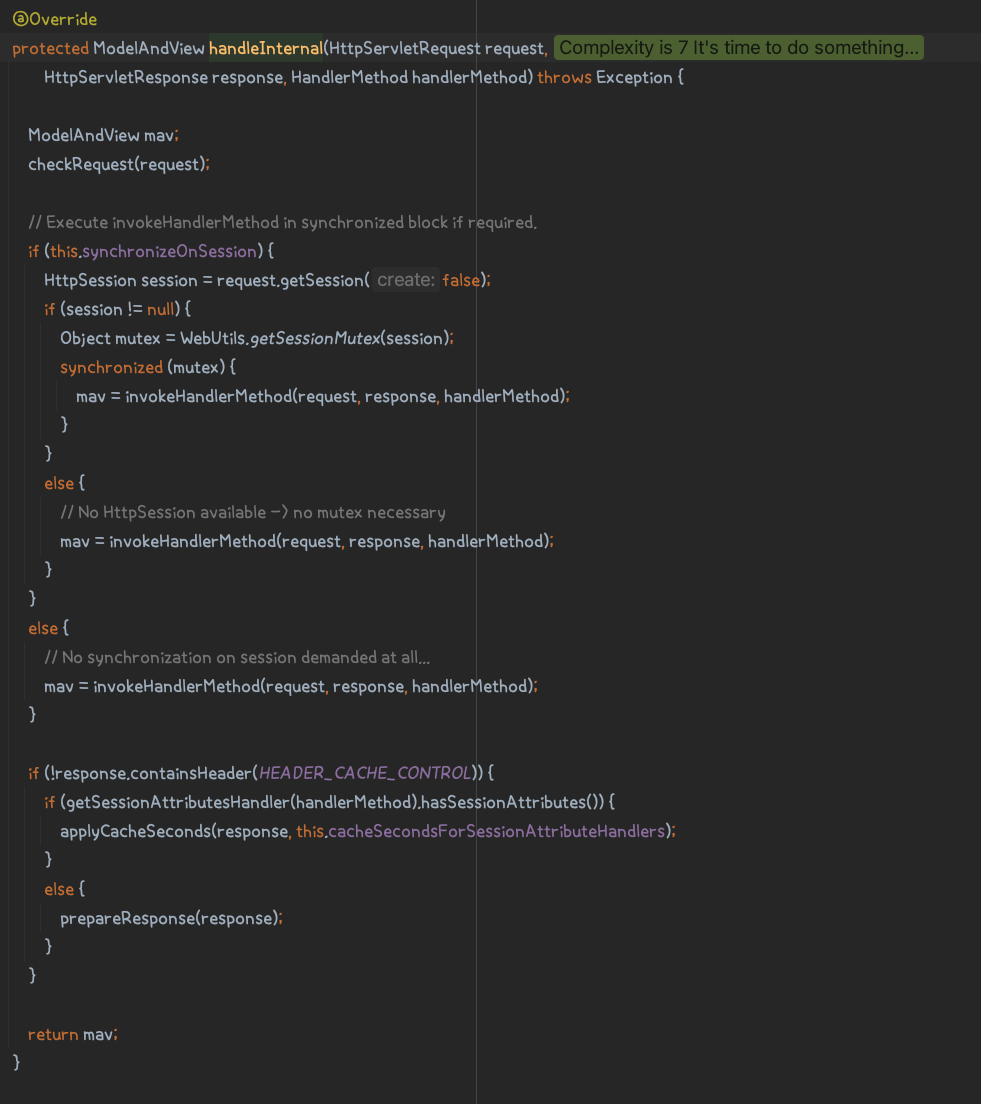
Task: Click the 'ModelAndView mav;' declaration line
Action: (104, 135)
